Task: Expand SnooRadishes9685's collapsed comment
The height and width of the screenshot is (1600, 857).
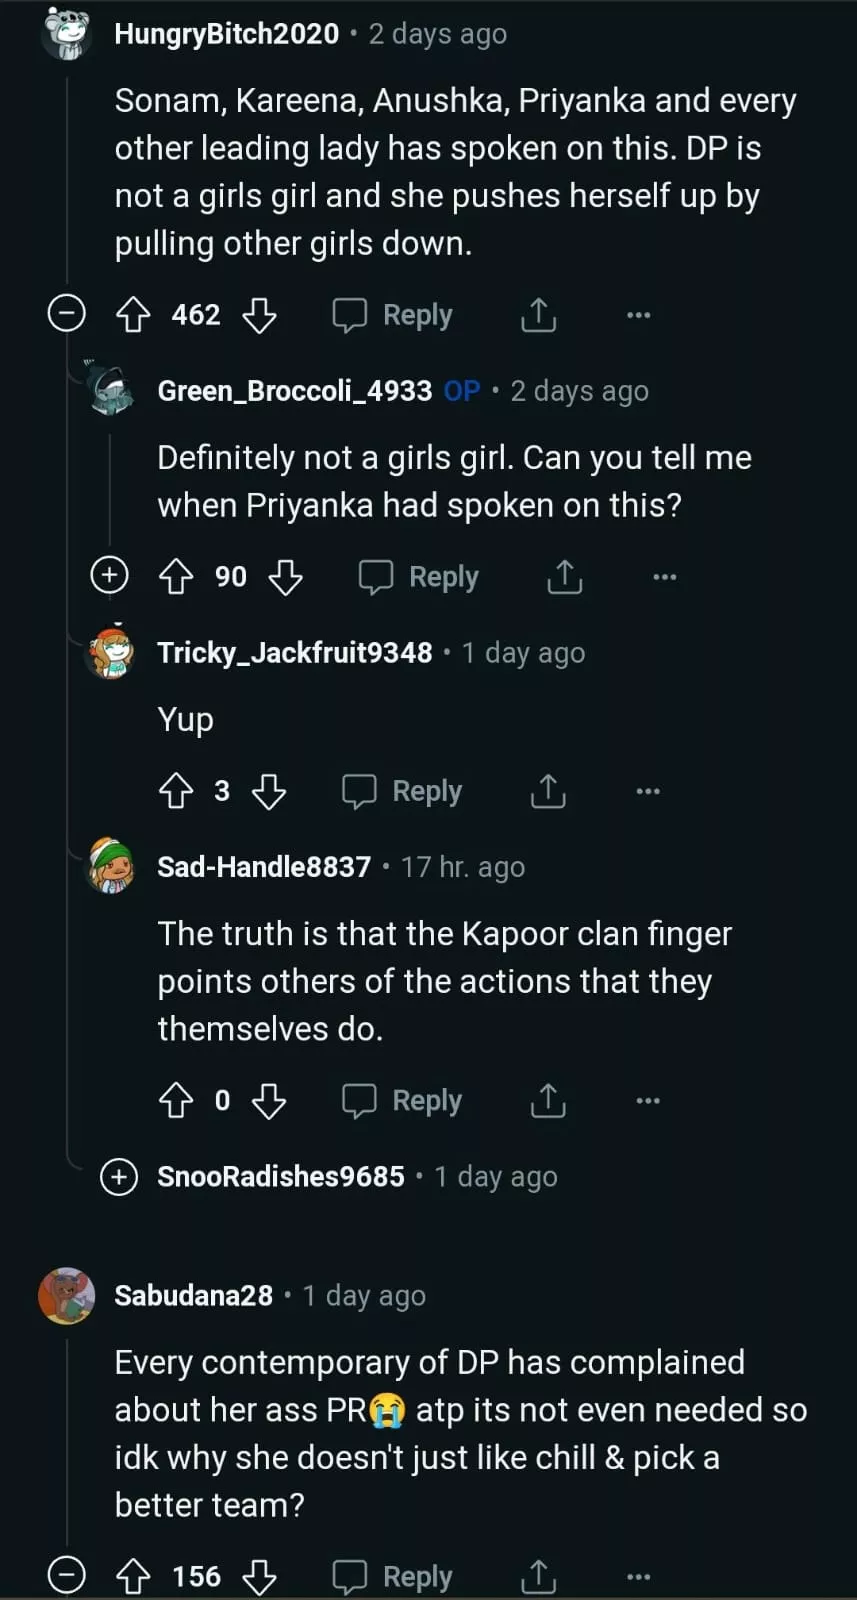Action: pyautogui.click(x=119, y=1177)
